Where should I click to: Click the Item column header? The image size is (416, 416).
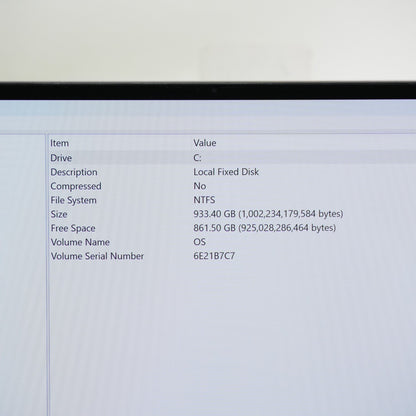60,143
